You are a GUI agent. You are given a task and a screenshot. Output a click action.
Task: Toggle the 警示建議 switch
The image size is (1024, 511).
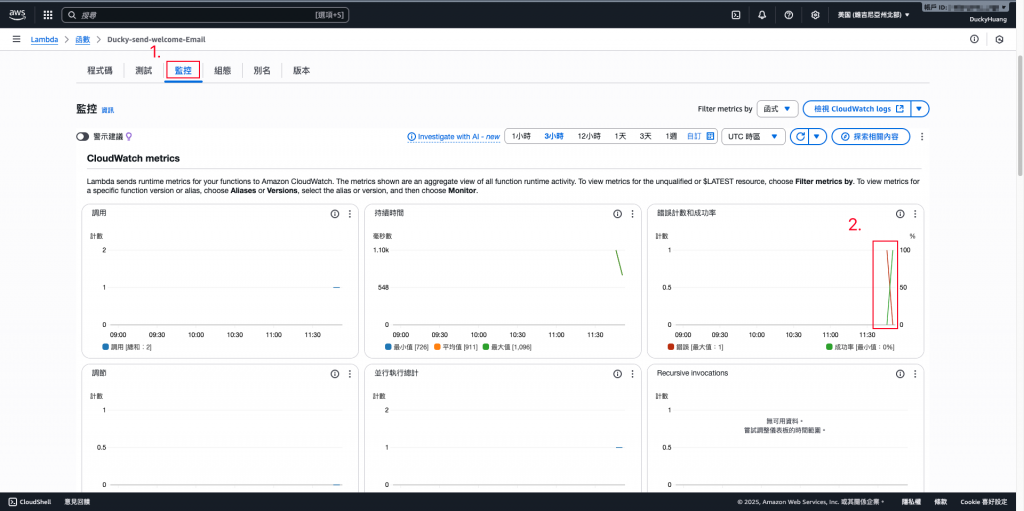click(x=82, y=137)
